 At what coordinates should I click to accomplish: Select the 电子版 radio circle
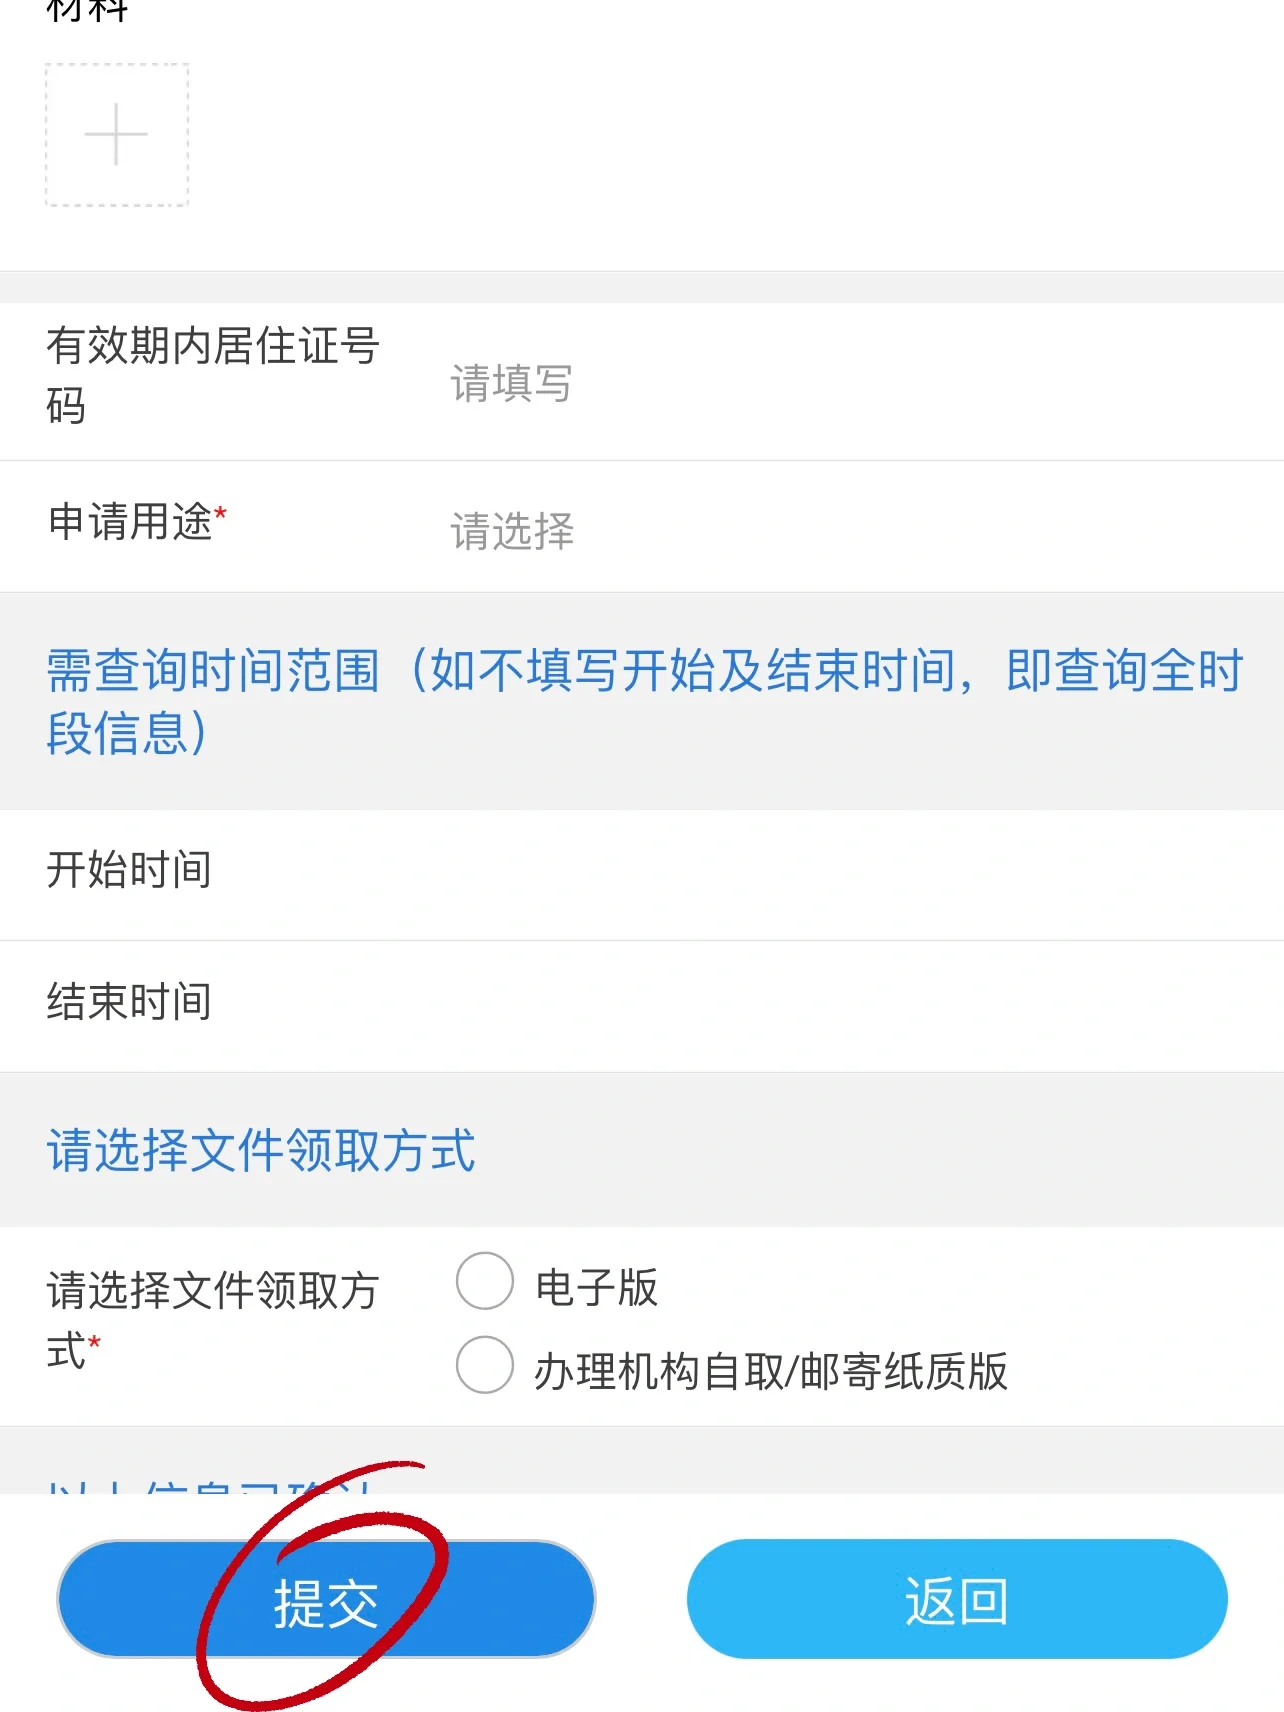(x=485, y=1281)
